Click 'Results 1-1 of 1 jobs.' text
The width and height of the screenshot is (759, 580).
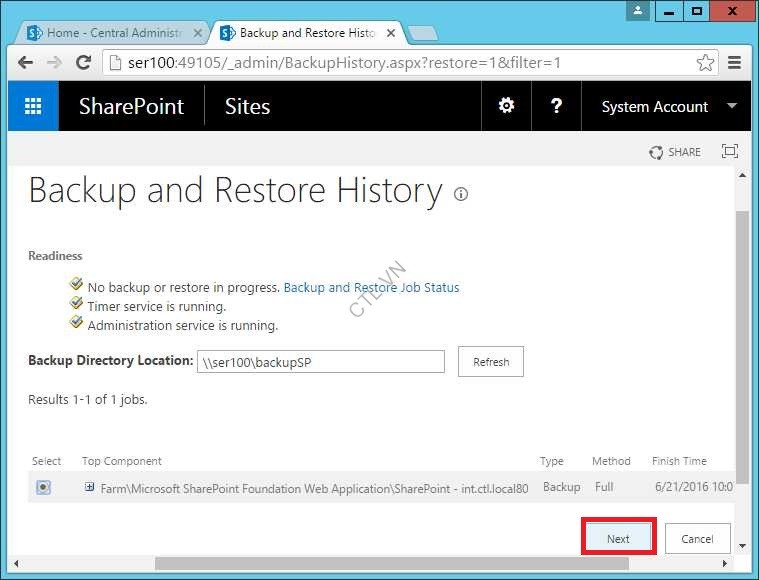[x=88, y=399]
